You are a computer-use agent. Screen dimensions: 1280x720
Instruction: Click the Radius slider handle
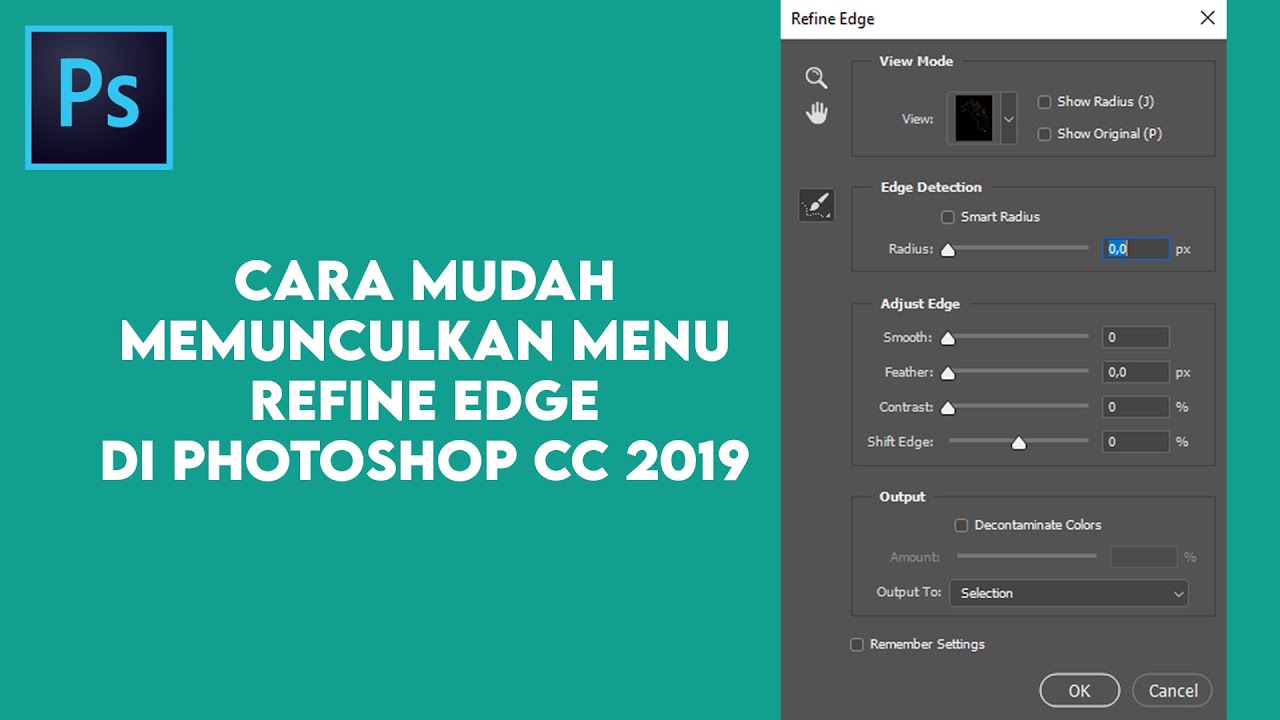(x=948, y=250)
